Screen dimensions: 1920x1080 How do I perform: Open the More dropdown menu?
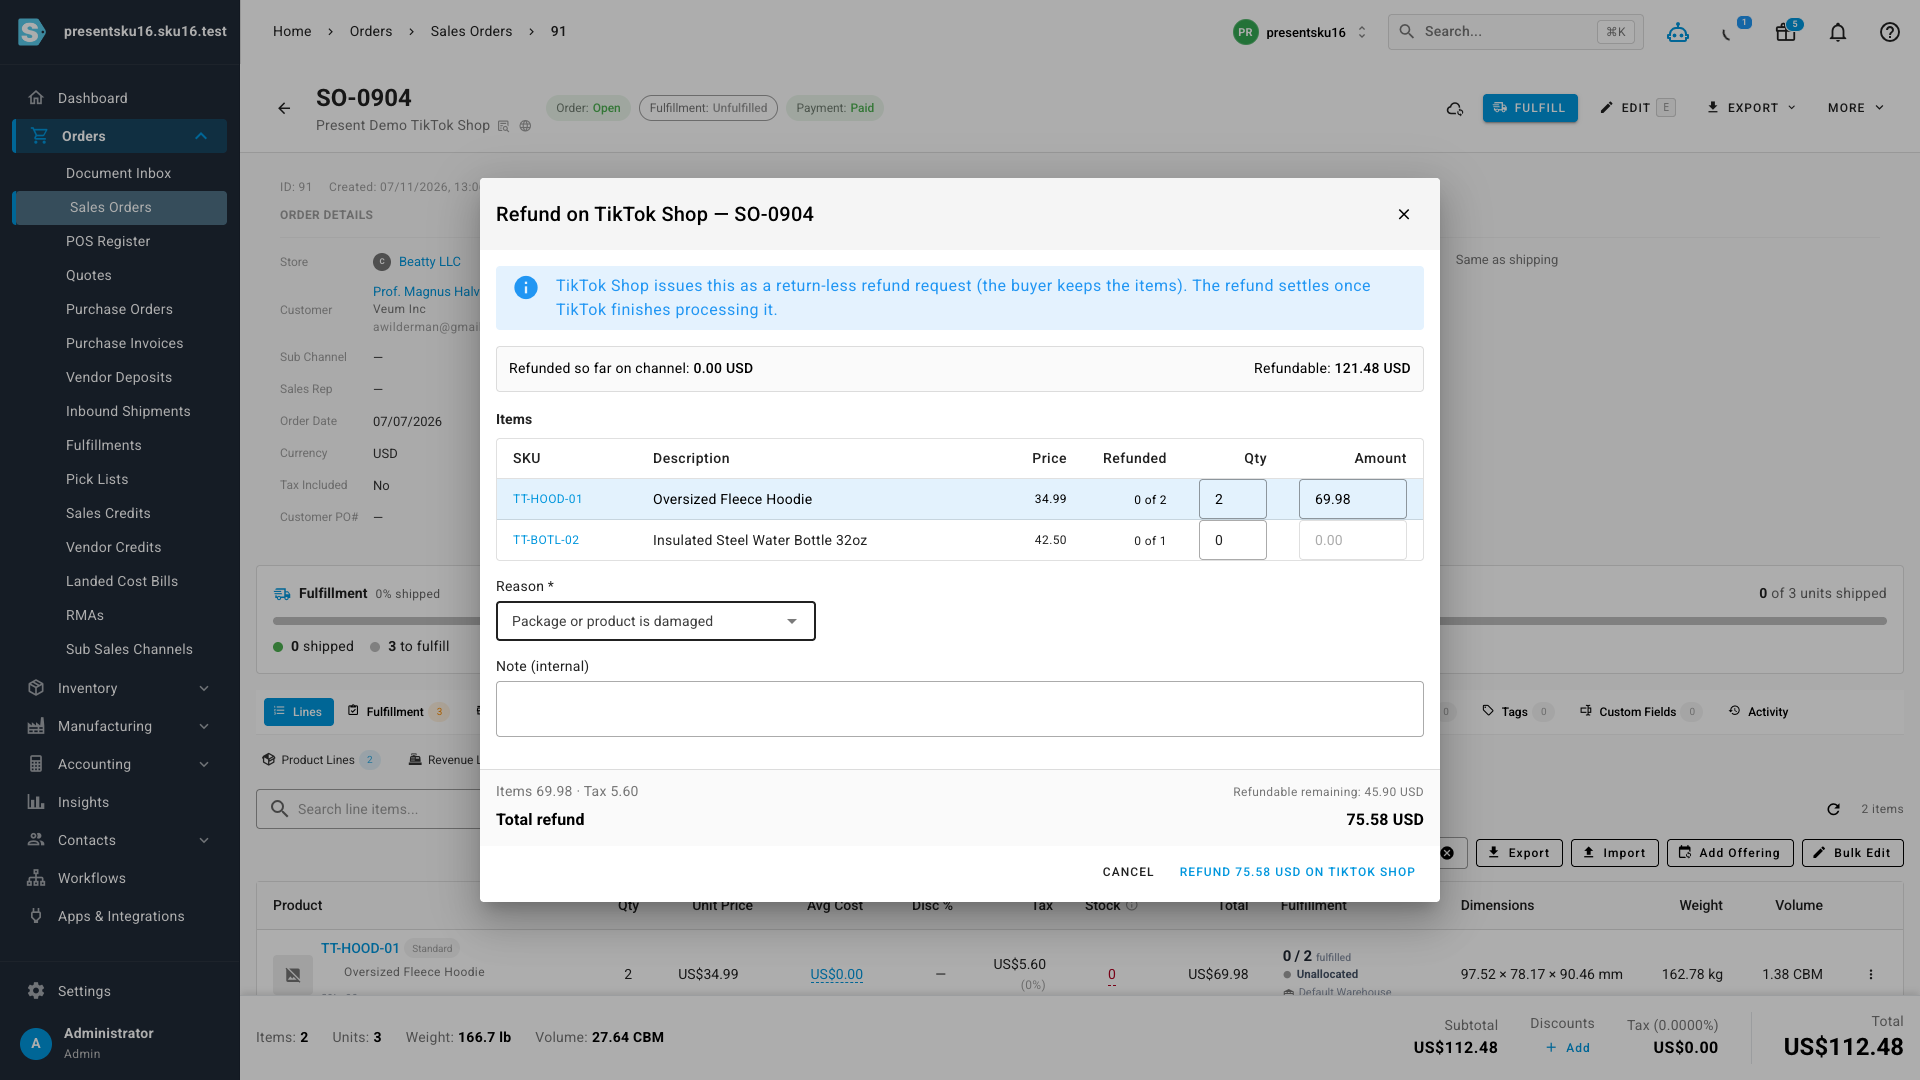pos(1856,108)
